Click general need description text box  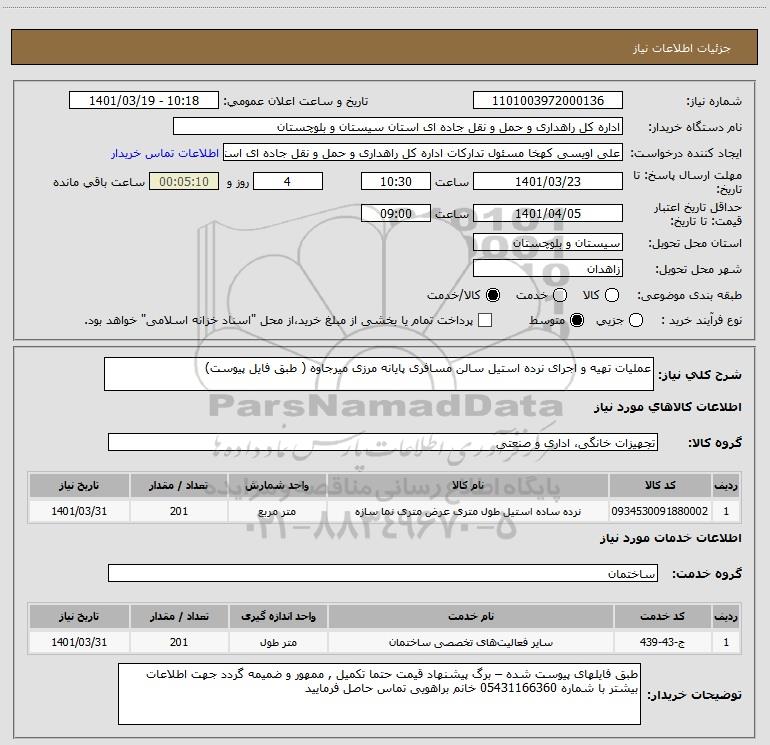[379, 374]
